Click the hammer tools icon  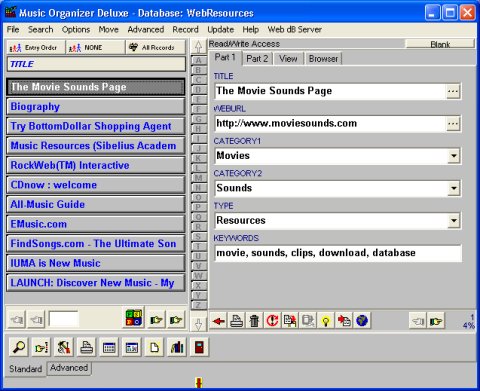click(63, 347)
